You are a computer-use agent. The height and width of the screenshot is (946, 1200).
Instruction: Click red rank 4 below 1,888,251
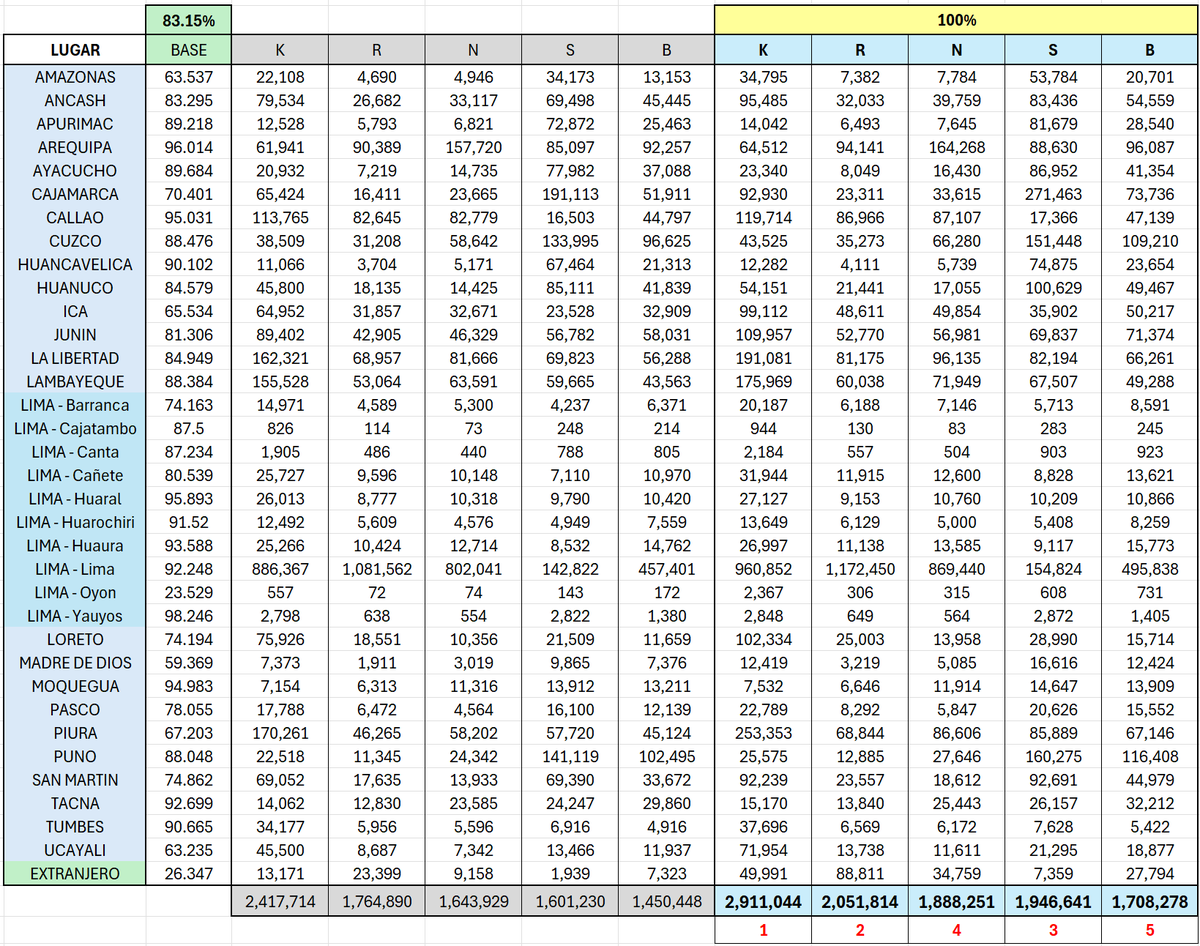point(958,931)
